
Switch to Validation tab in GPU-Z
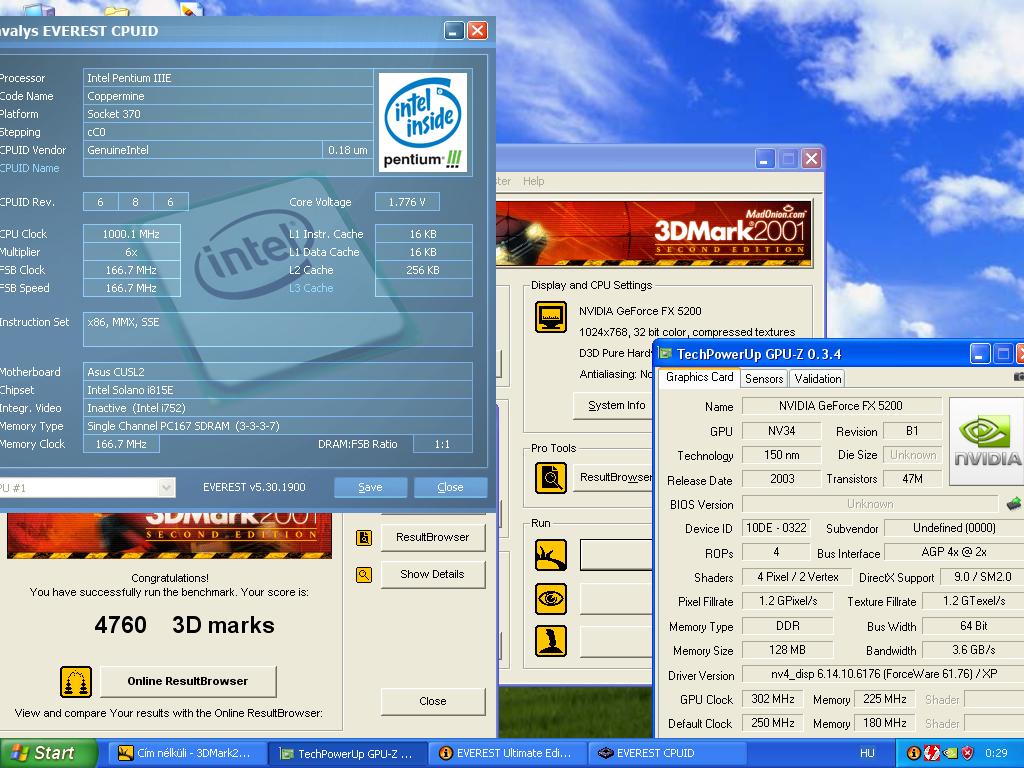click(817, 379)
